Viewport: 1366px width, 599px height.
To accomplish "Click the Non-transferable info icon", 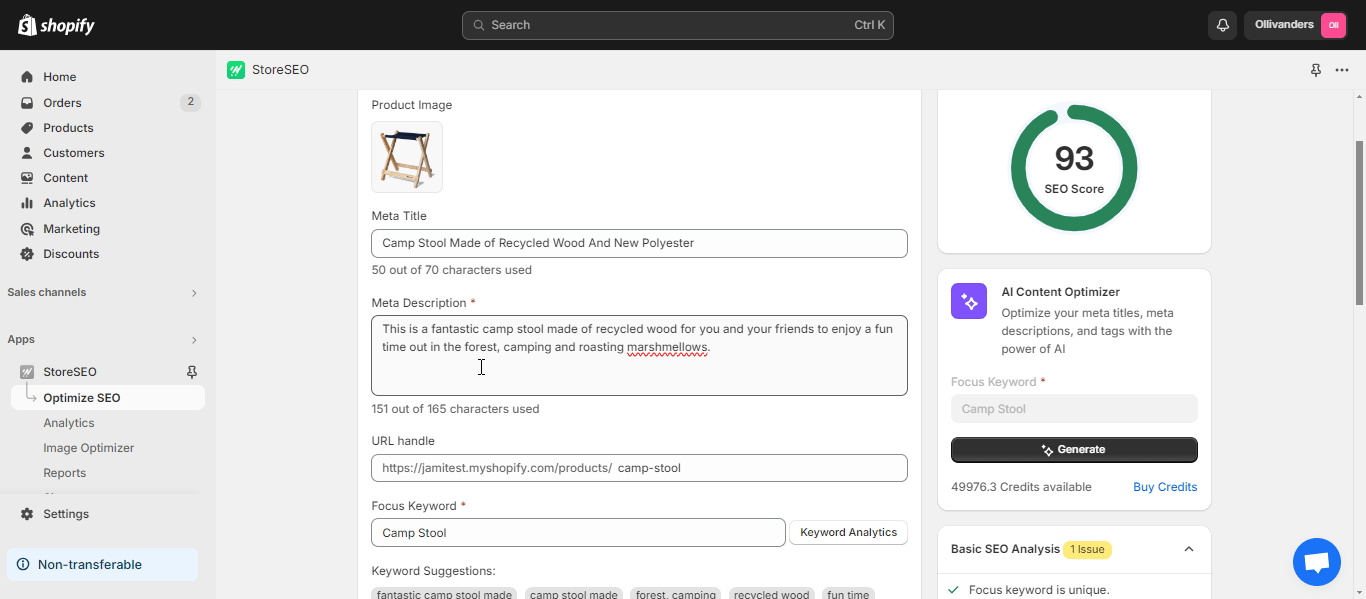I will point(23,565).
